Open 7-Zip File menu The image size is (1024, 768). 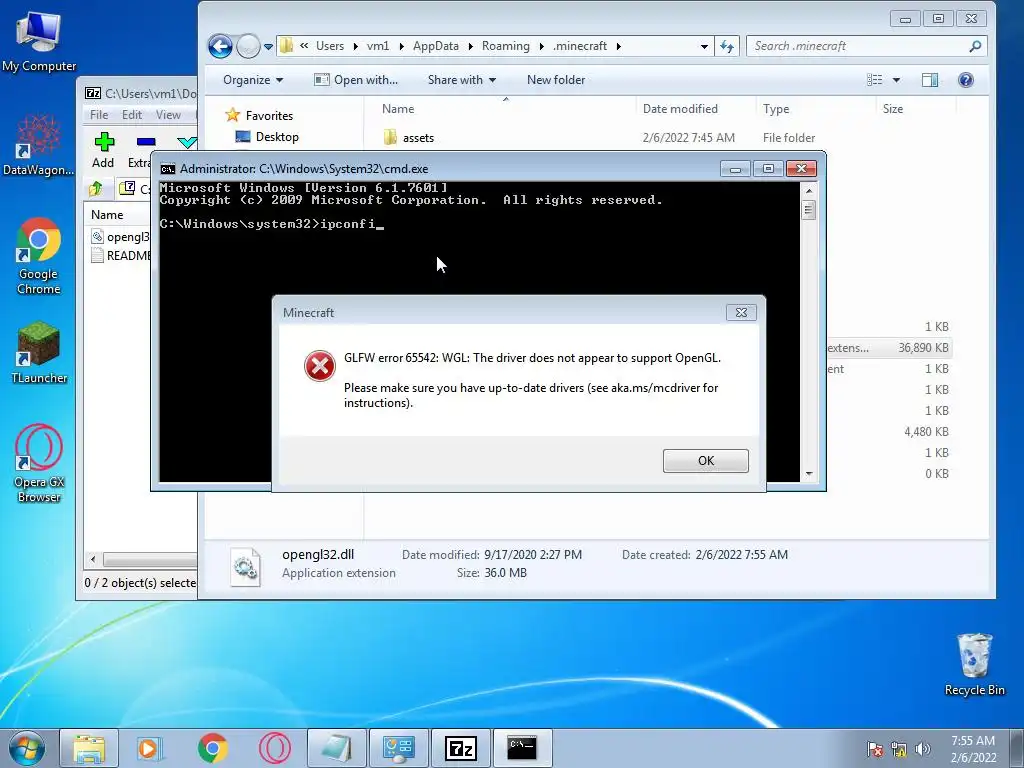pos(99,115)
